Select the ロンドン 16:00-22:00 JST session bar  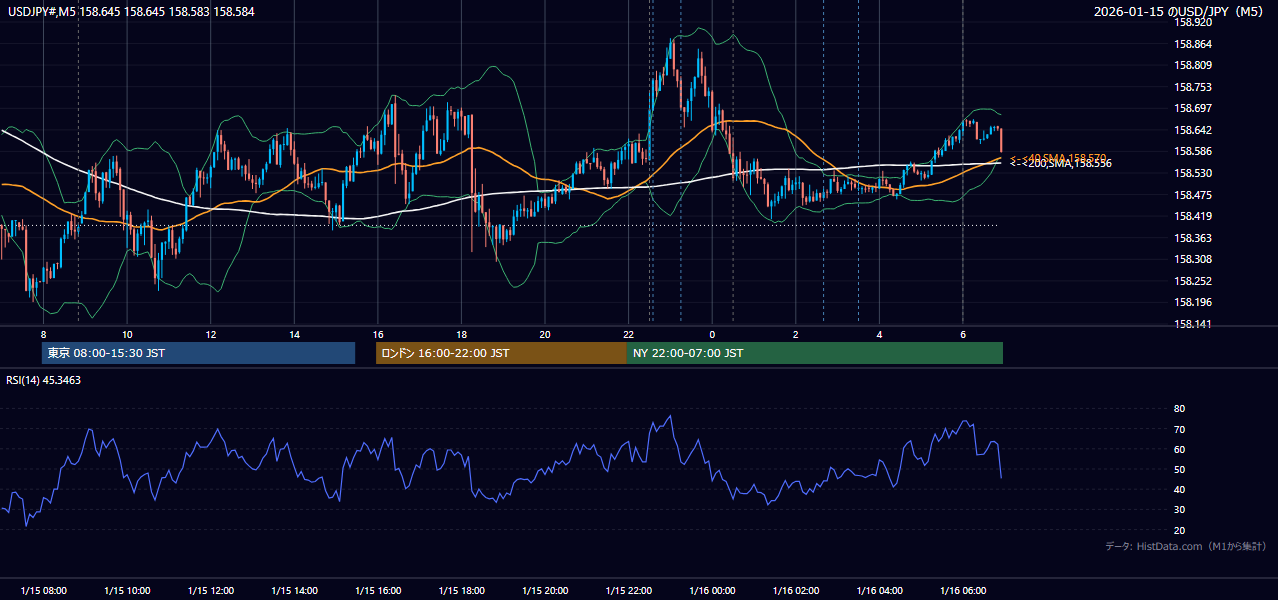point(501,353)
